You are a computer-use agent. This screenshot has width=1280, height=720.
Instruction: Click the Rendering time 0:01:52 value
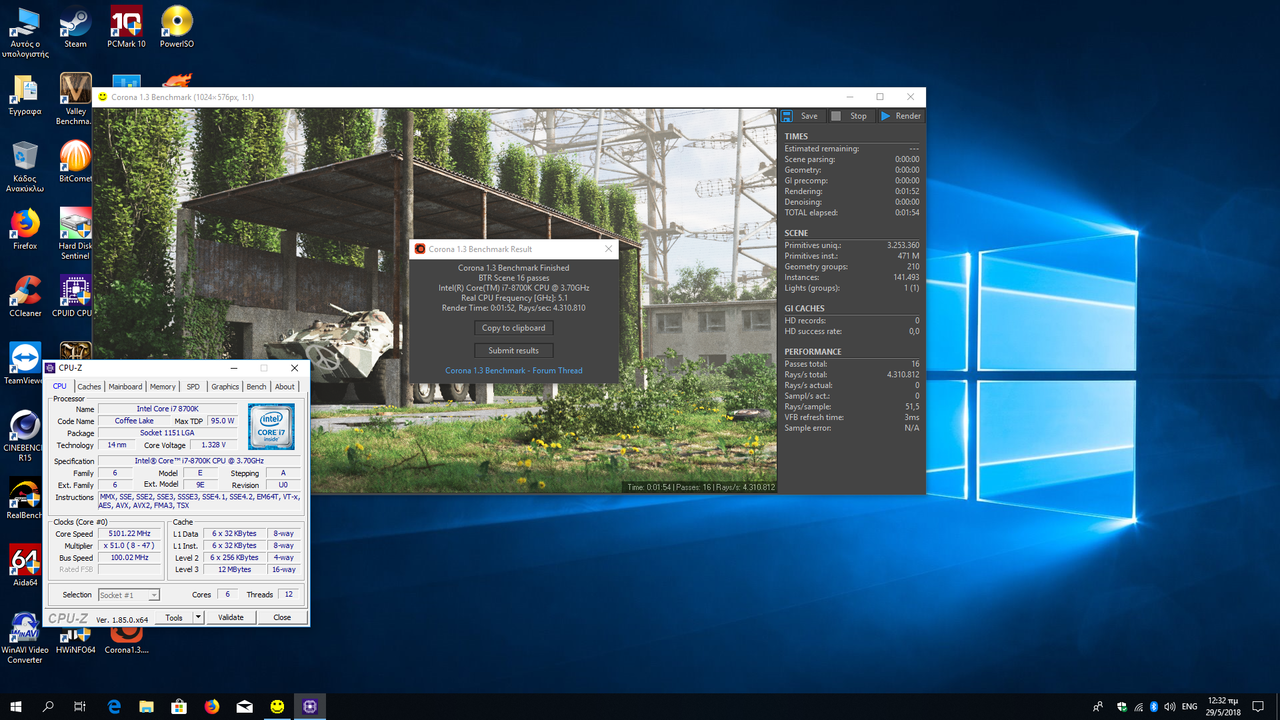click(x=907, y=191)
